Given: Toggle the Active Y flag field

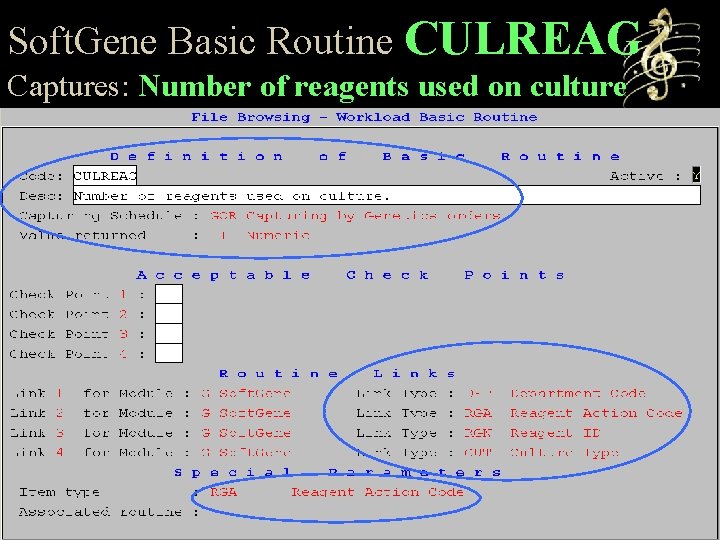Looking at the screenshot, I should tap(696, 175).
